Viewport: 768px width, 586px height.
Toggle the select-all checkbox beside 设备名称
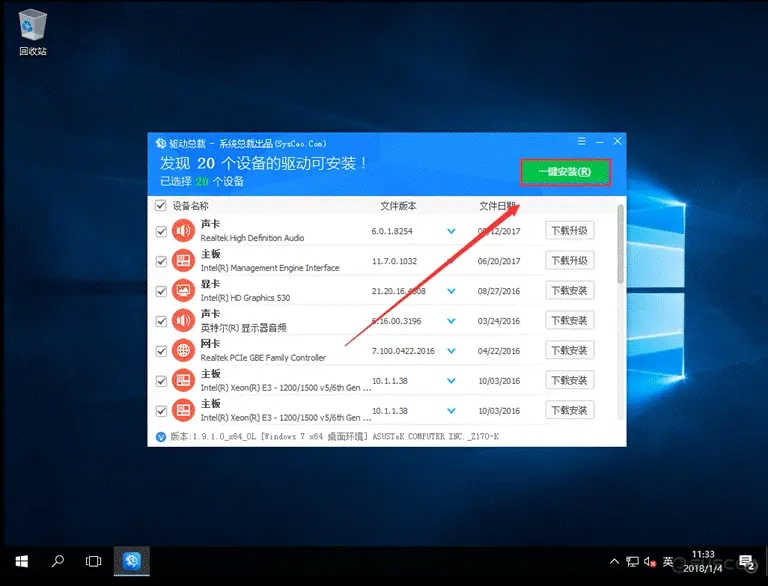161,206
